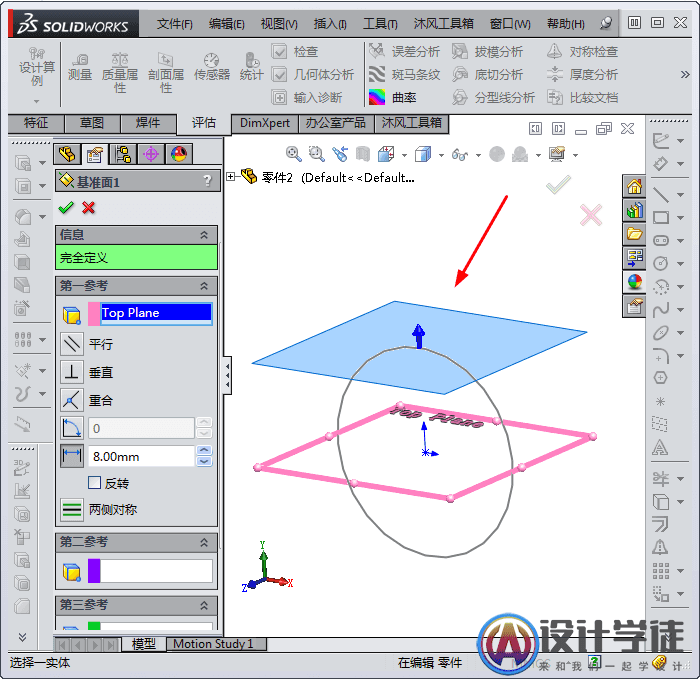Open 比较文档 compare documents

582,97
